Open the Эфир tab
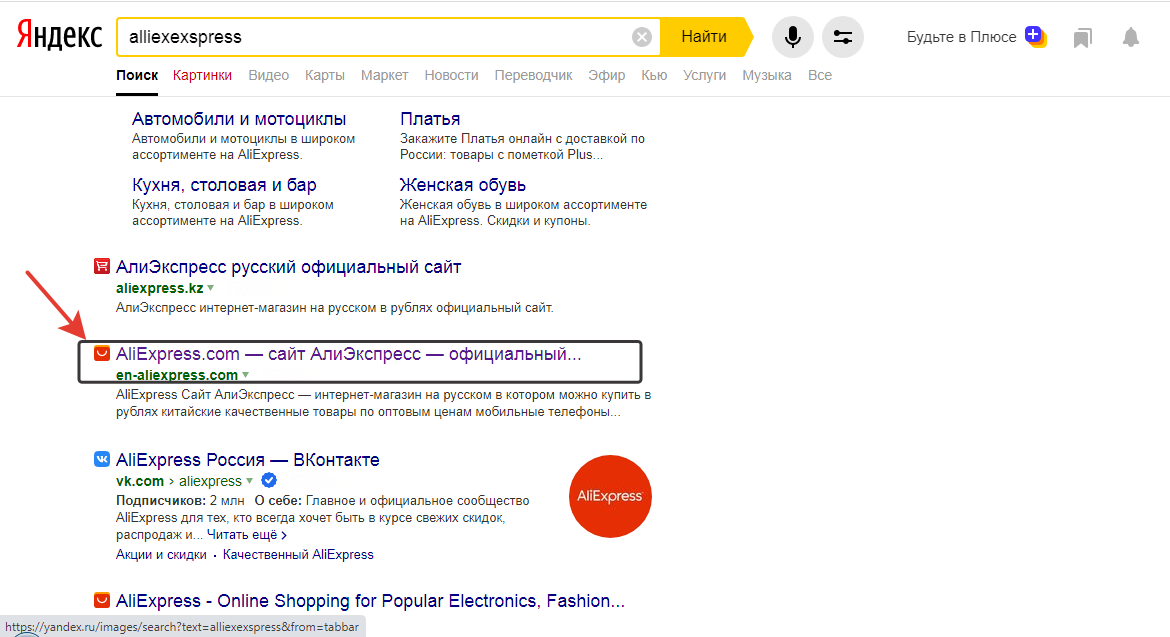This screenshot has height=637, width=1170. tap(607, 75)
